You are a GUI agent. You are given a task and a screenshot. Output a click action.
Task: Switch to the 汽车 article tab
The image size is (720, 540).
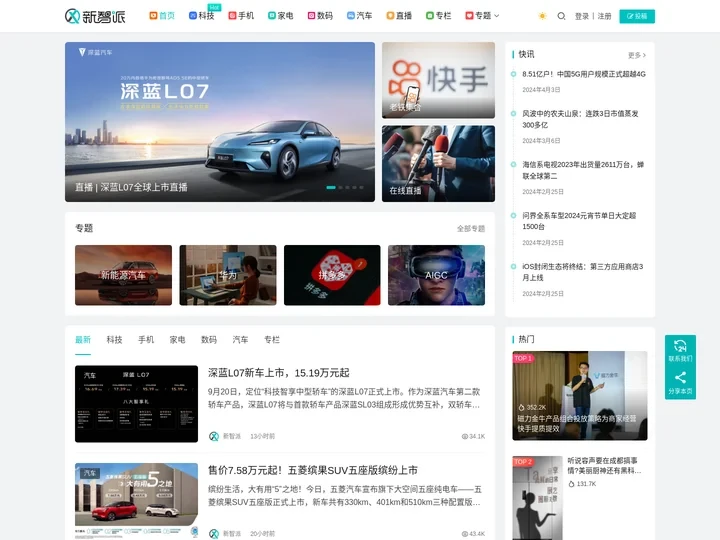pos(240,340)
